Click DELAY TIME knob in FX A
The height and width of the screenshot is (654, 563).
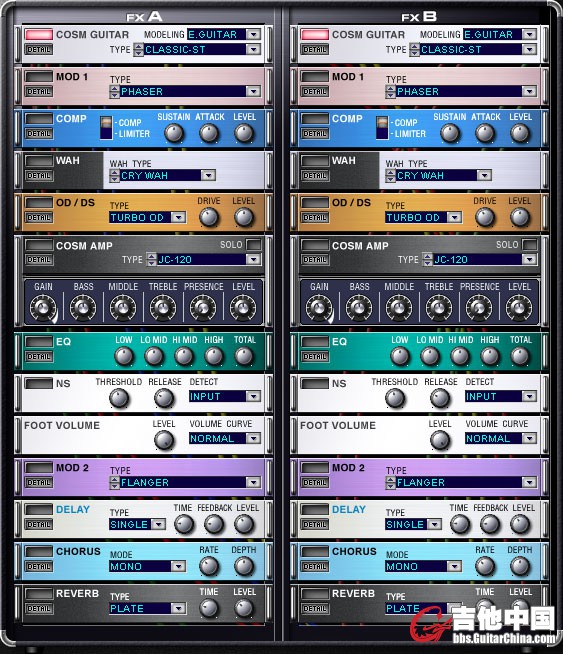(184, 524)
